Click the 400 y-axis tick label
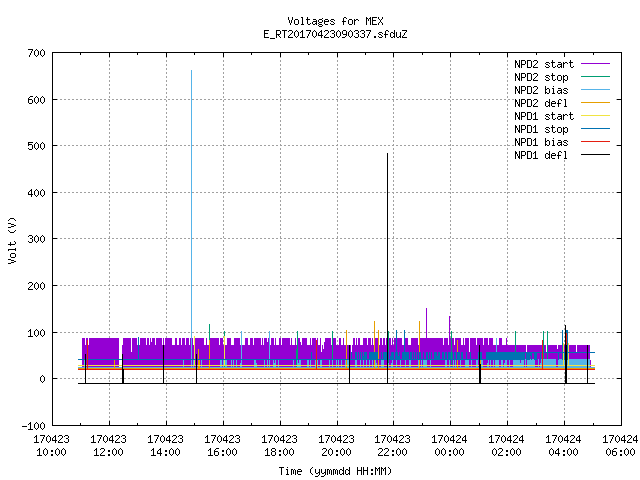The image size is (640, 480). pos(36,193)
